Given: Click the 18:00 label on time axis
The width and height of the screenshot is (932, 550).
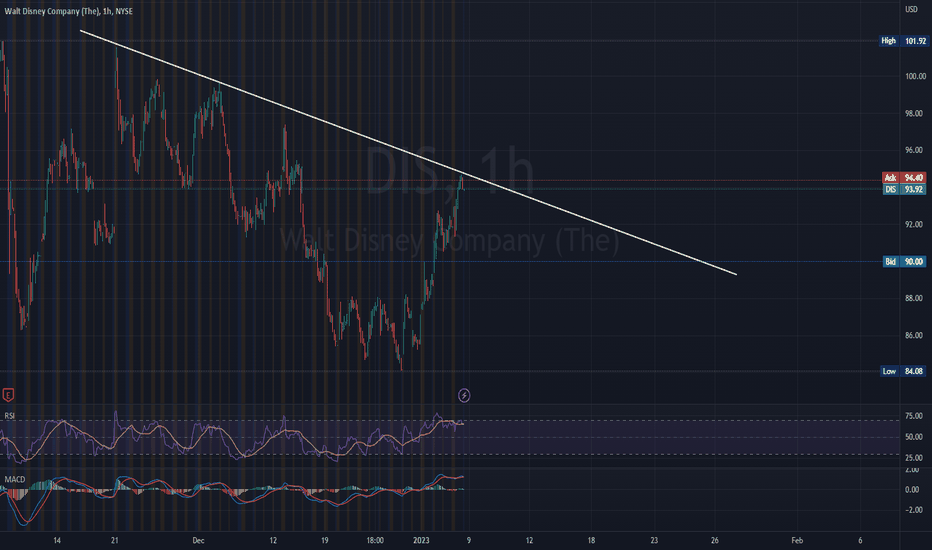Looking at the screenshot, I should click(375, 540).
